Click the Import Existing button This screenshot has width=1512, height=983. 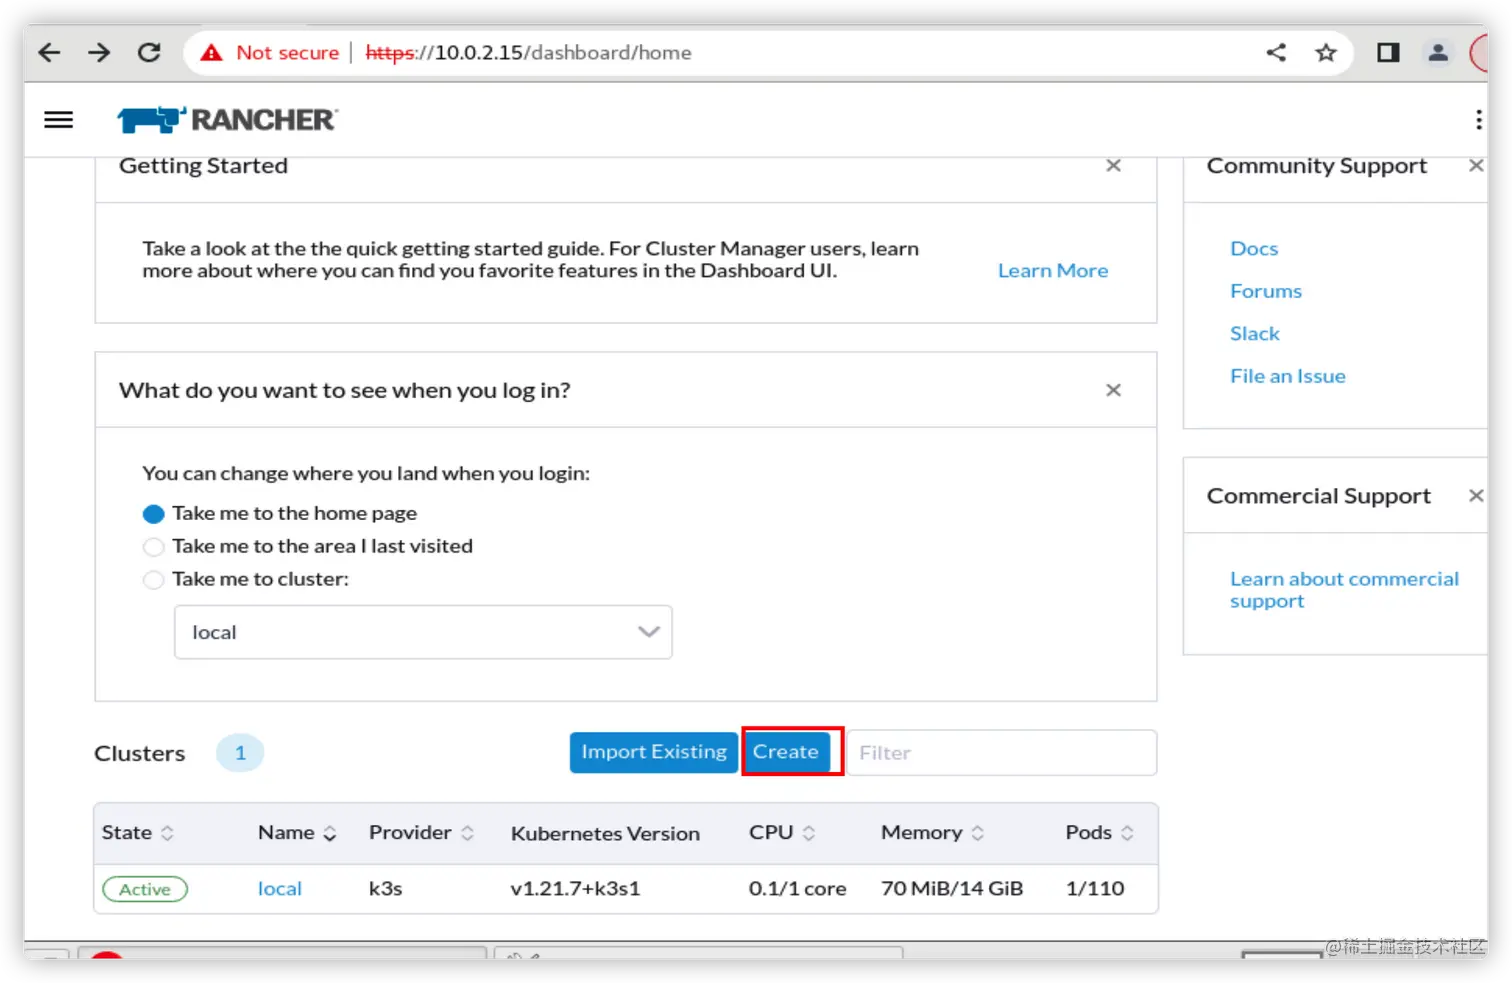tap(654, 752)
